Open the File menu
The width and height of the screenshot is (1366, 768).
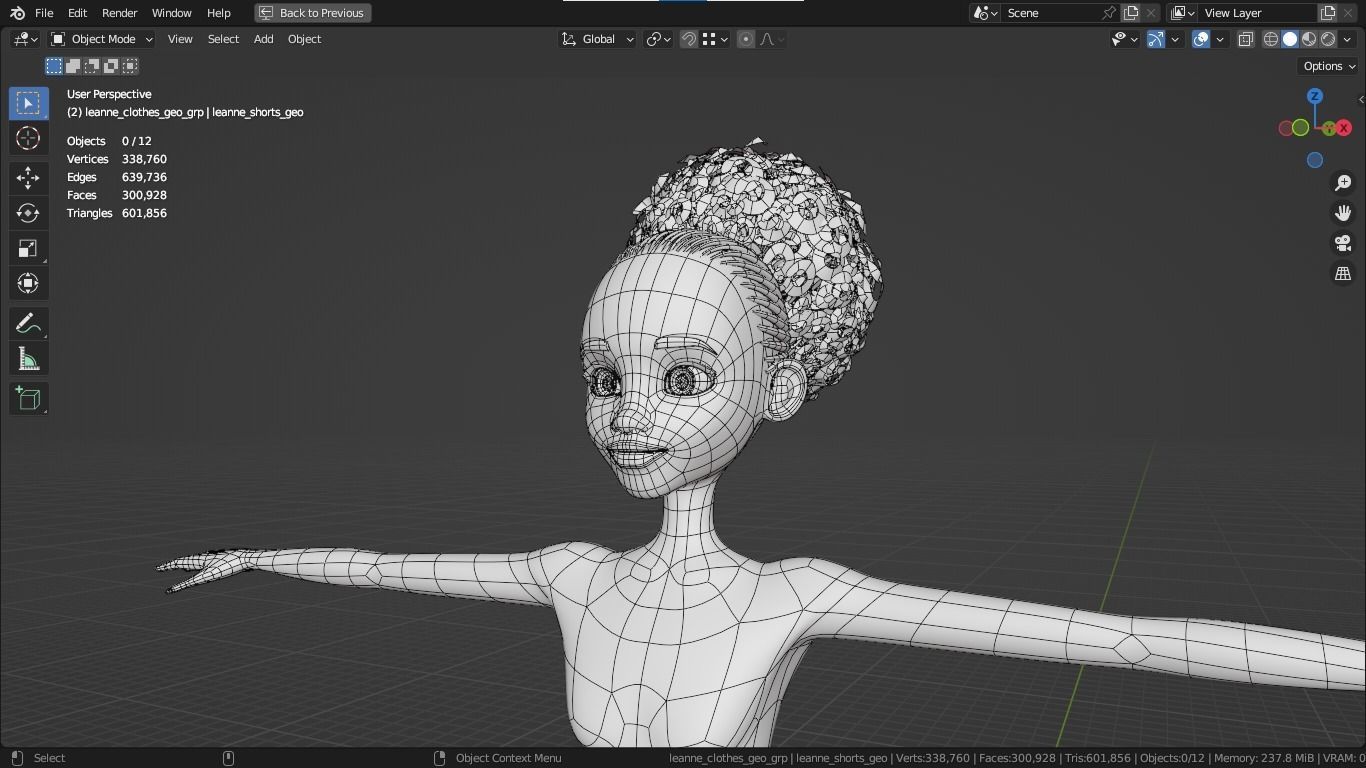coord(44,13)
